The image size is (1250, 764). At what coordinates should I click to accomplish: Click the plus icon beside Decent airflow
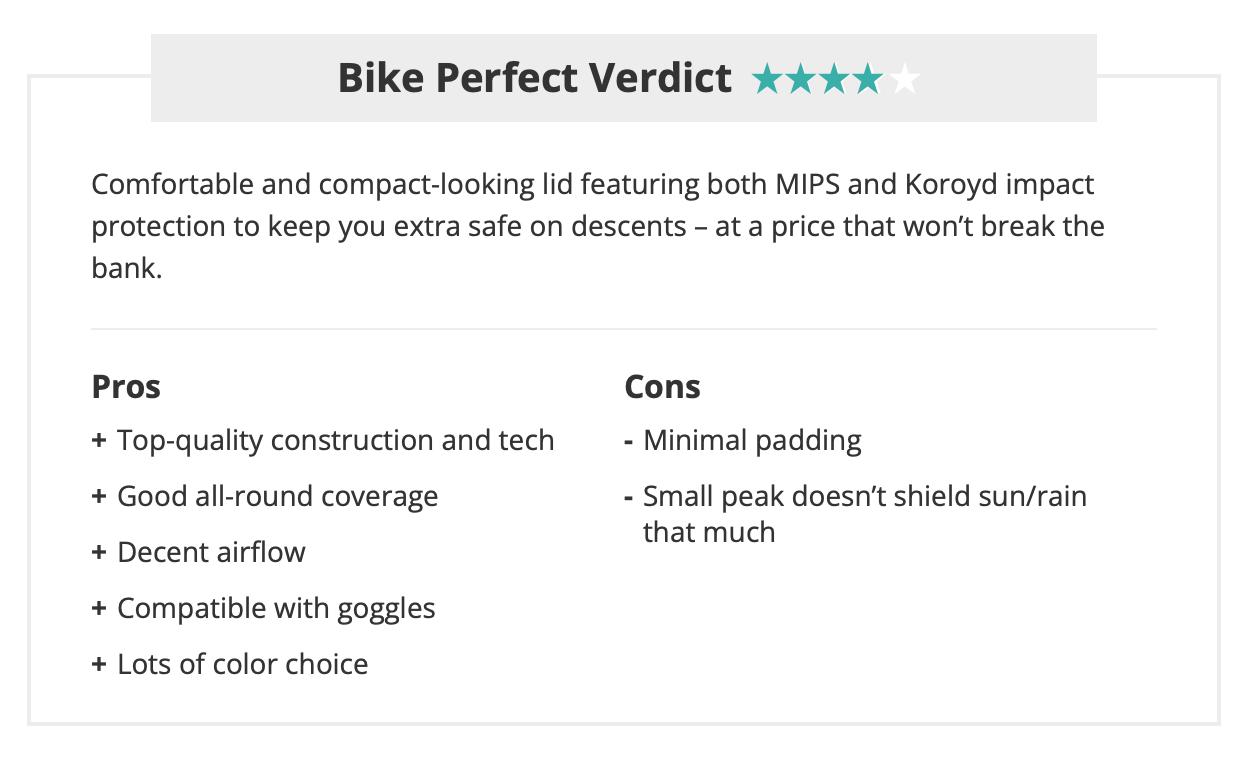(x=99, y=553)
